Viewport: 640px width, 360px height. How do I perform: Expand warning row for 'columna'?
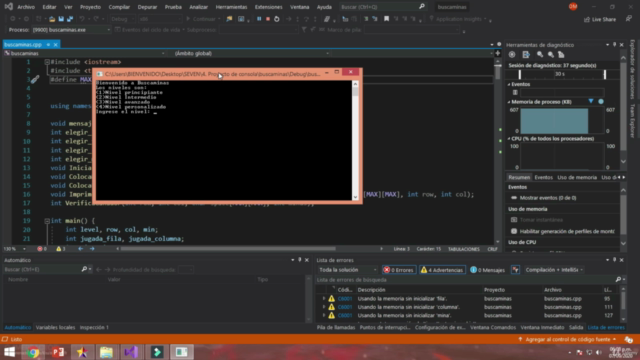(324, 307)
